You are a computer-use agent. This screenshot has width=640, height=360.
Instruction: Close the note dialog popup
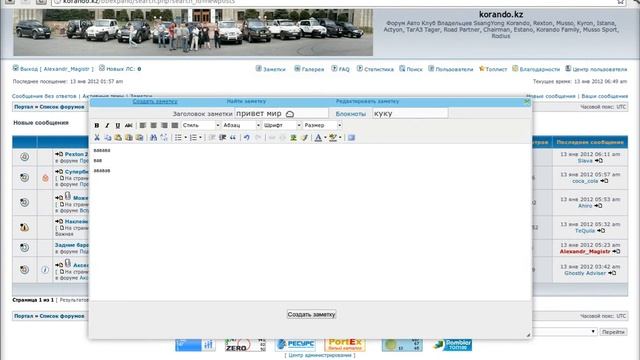click(x=527, y=102)
